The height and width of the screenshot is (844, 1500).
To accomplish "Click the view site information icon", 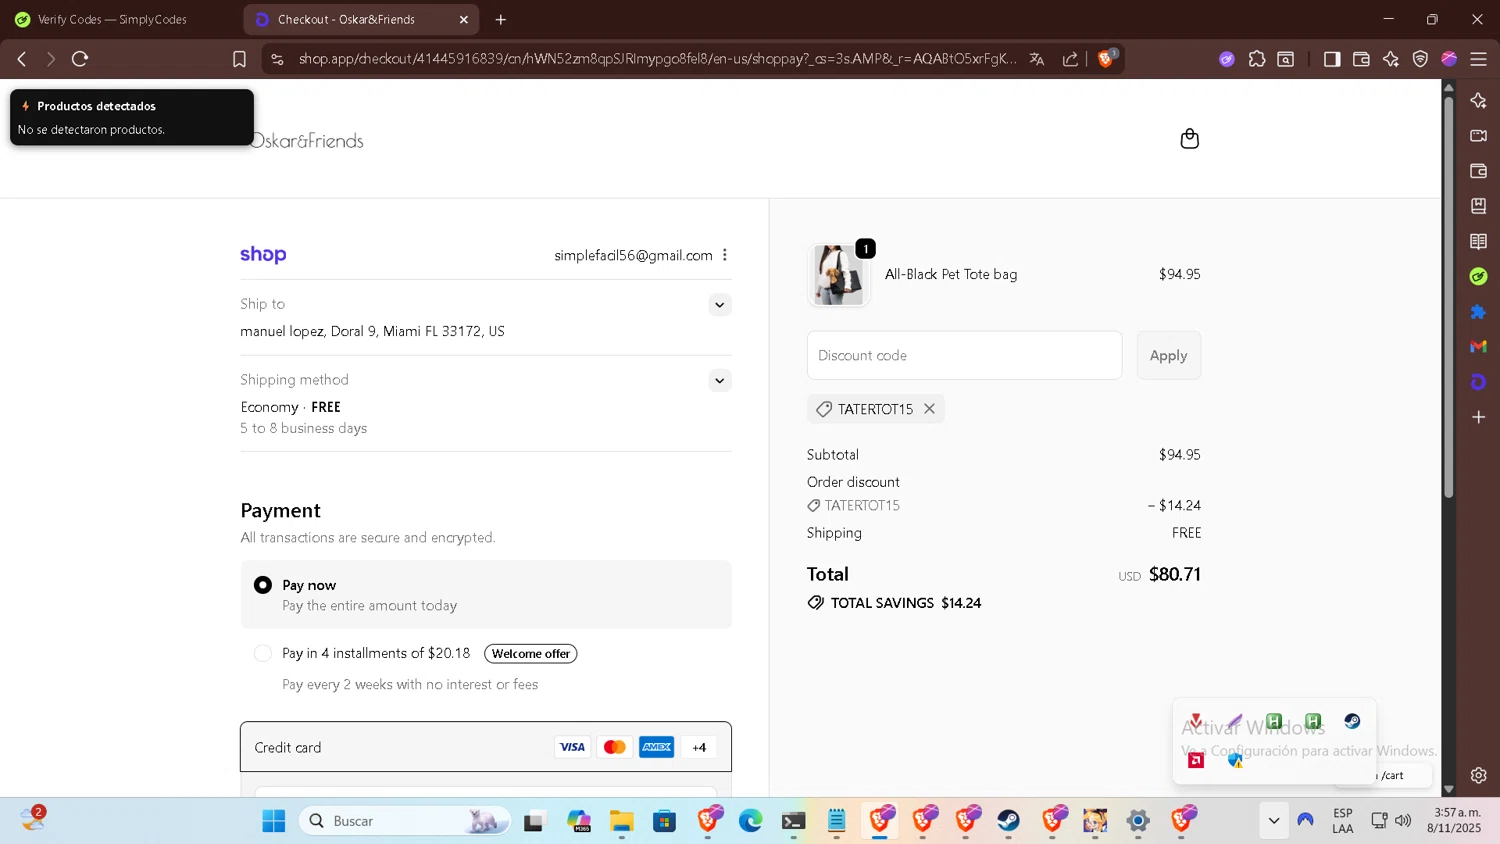I will coord(277,59).
